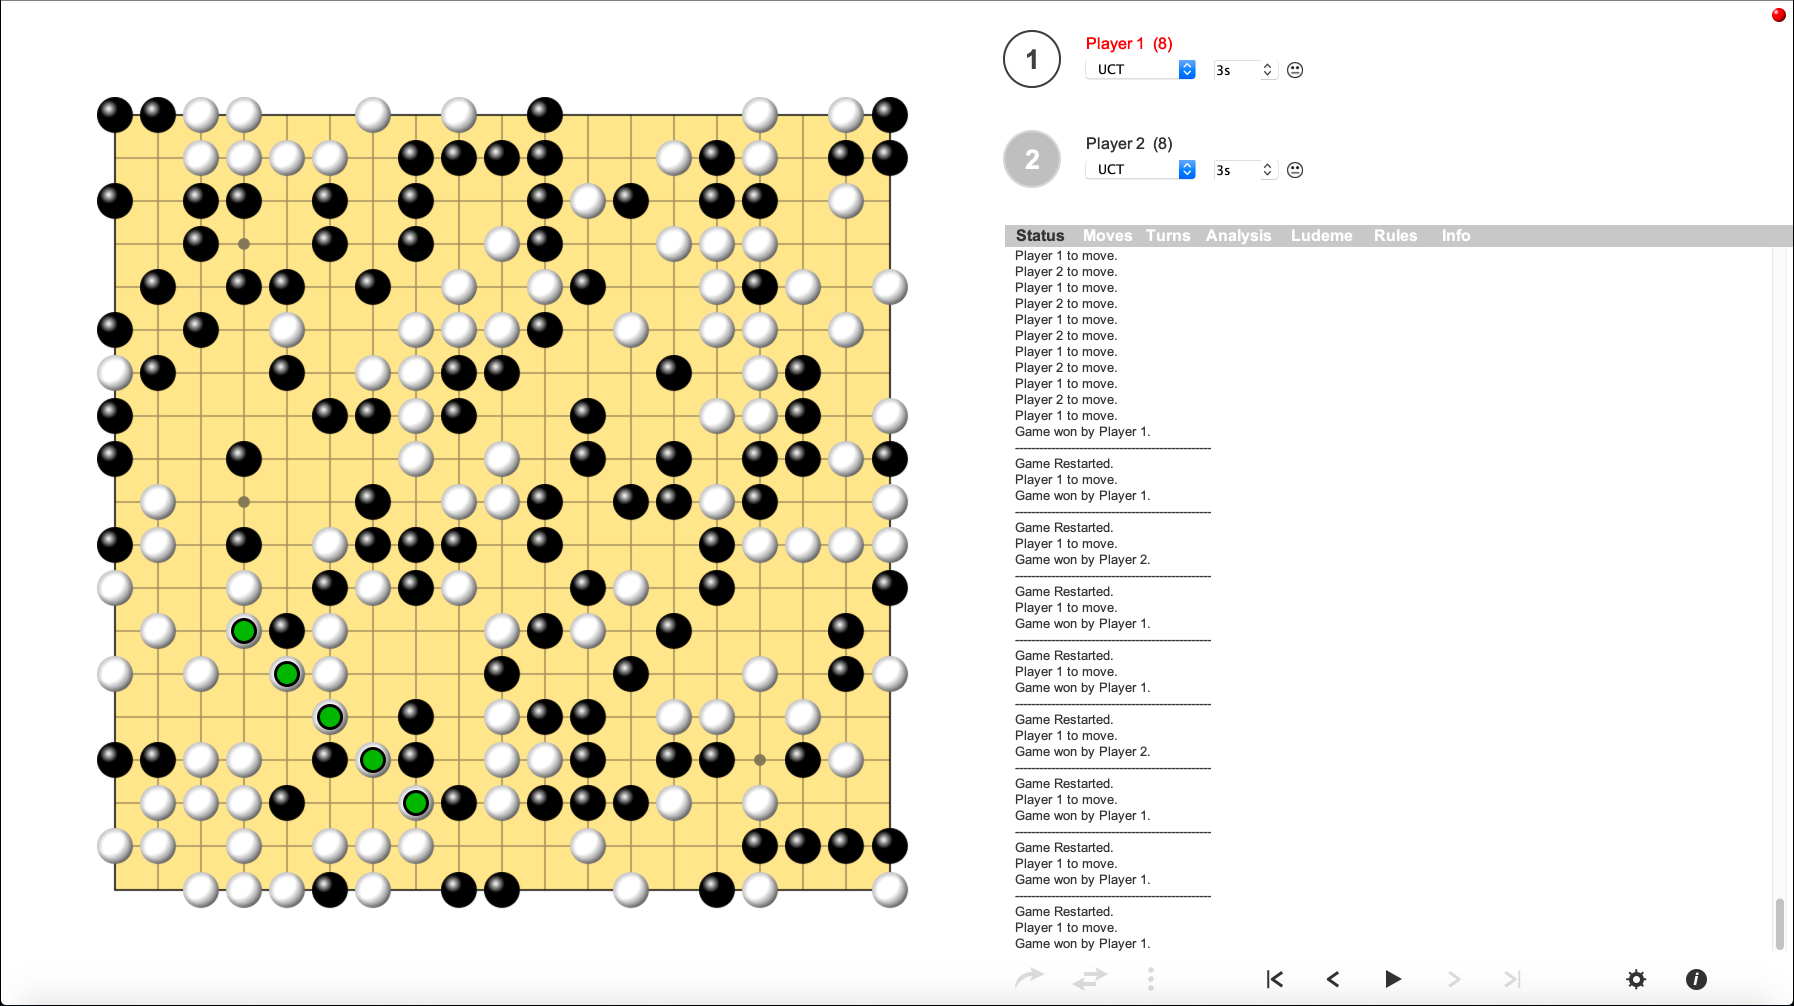Viewport: 1794px width, 1006px height.
Task: Click the red window indicator dot
Action: tap(1779, 15)
